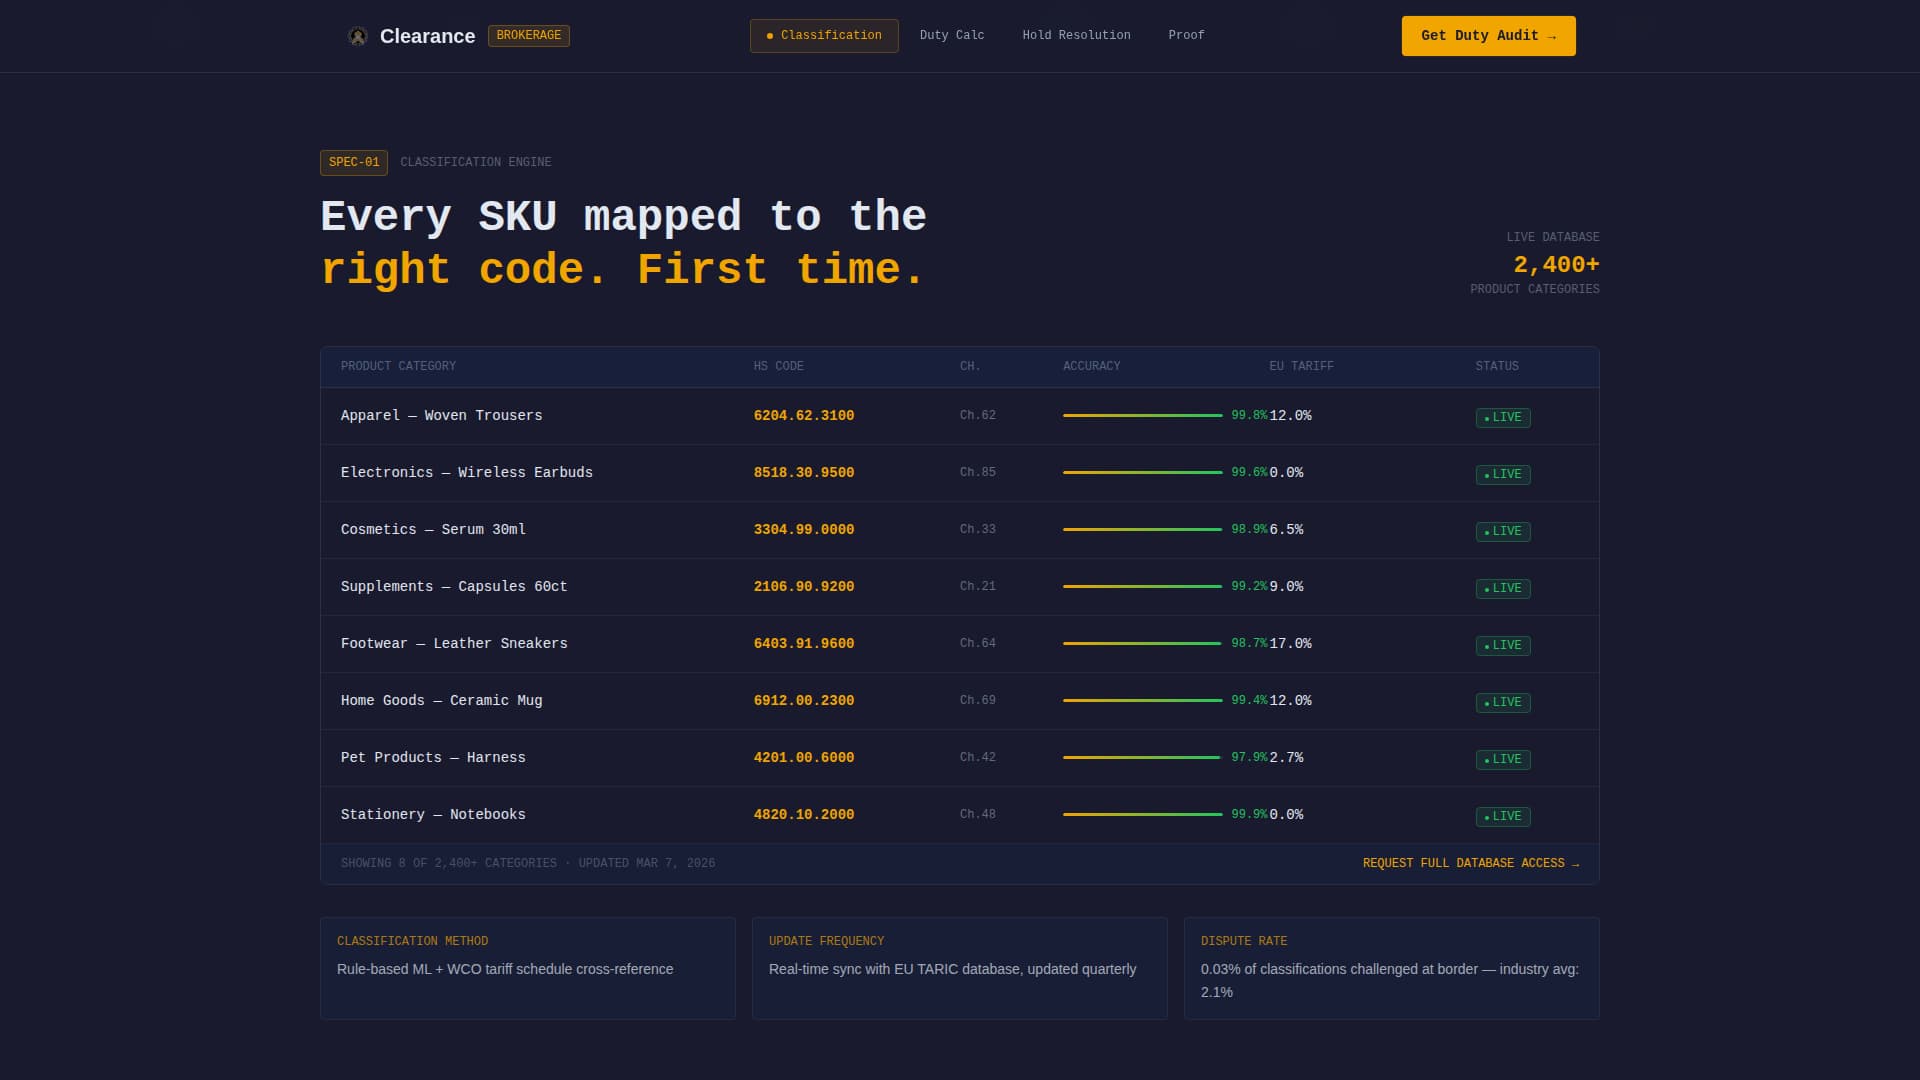Screen dimensions: 1920x1080
Task: Click the accuracy bar for Pet Harness
Action: point(1142,758)
